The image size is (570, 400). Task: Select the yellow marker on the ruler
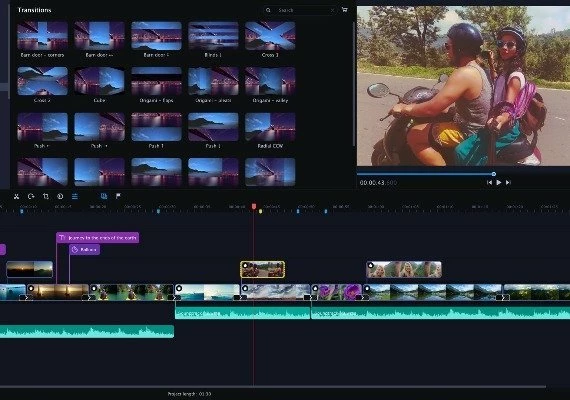tap(261, 211)
